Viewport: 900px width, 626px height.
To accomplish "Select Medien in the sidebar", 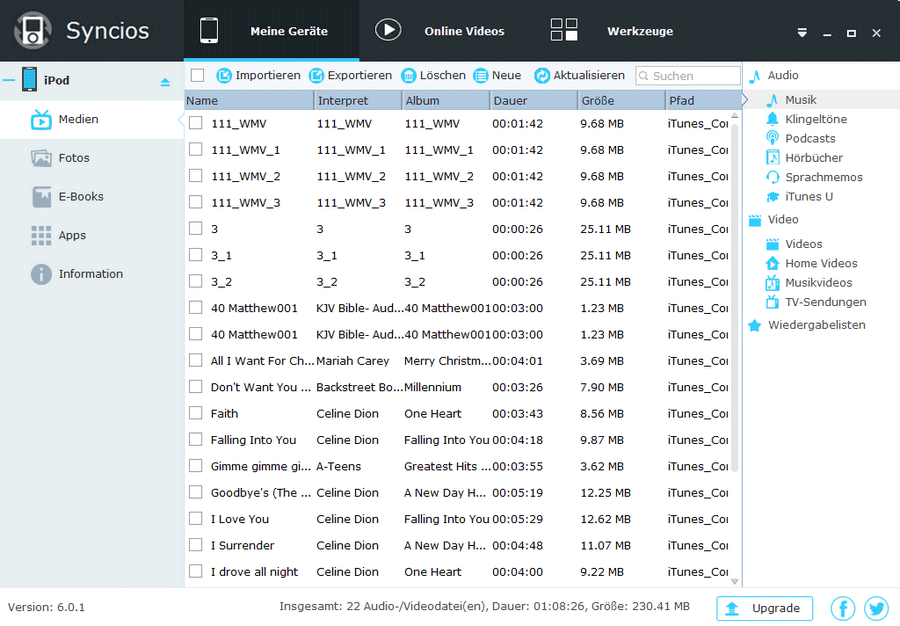I will point(92,119).
